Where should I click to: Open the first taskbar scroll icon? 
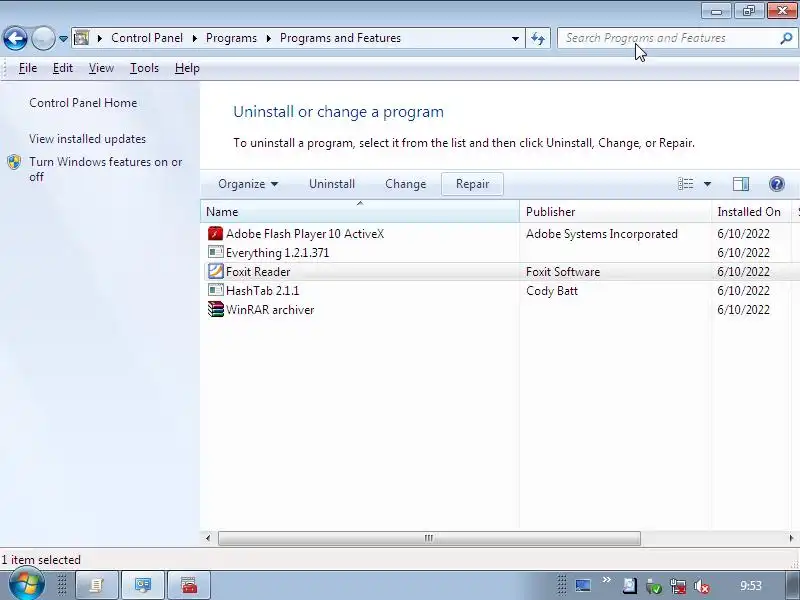pyautogui.click(x=96, y=585)
